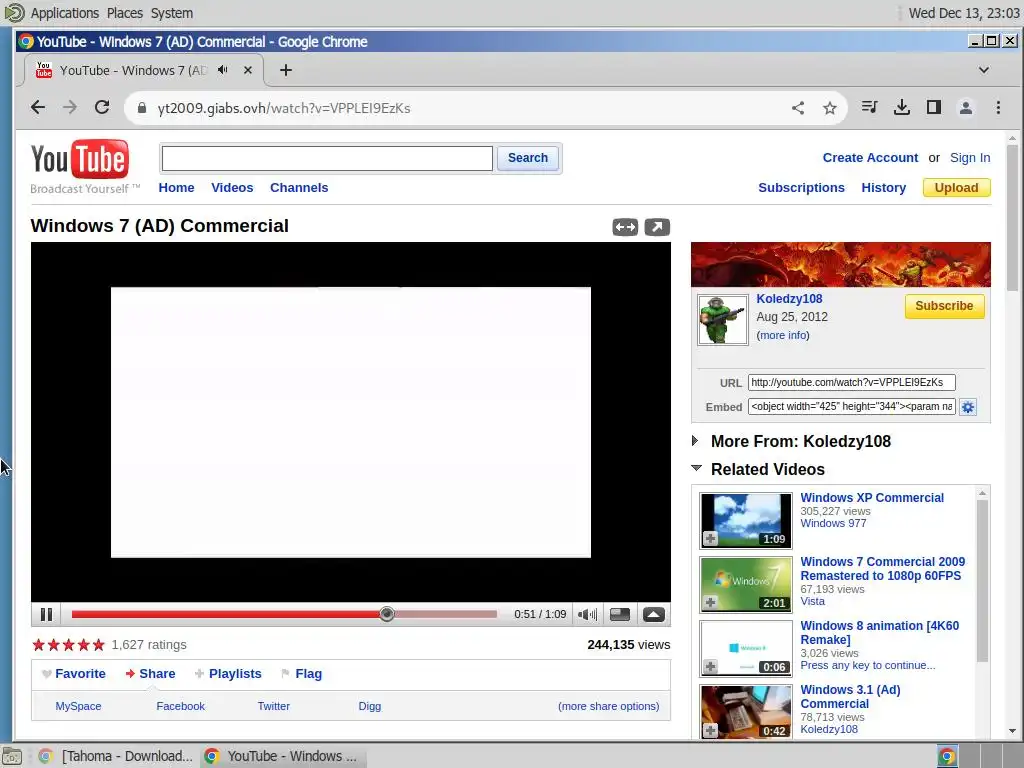
Task: Add Windows 8 animation to queue
Action: point(711,667)
